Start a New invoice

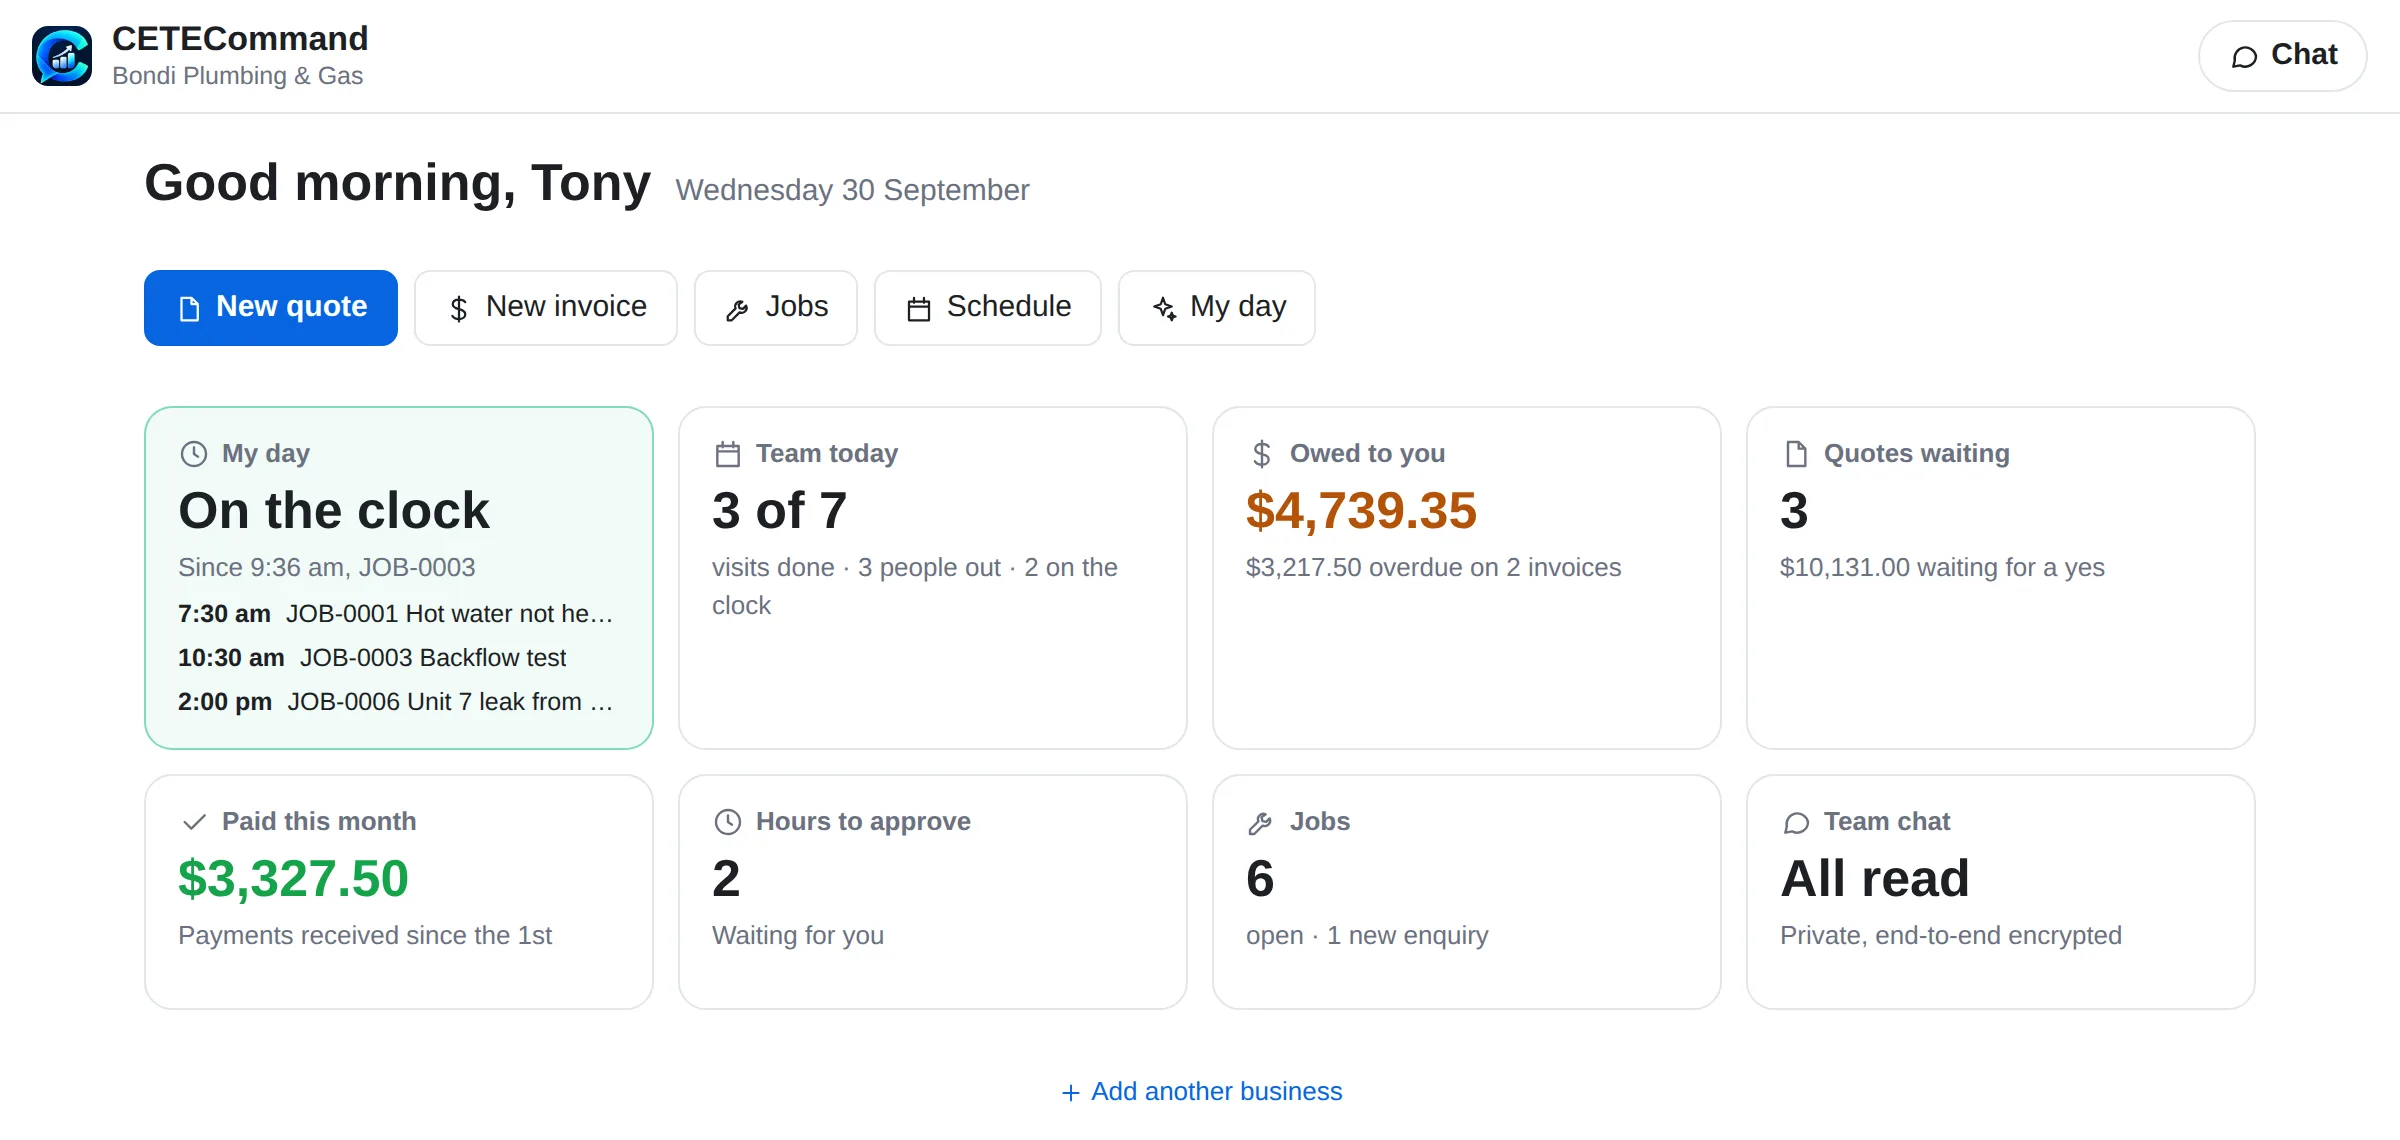pos(546,308)
